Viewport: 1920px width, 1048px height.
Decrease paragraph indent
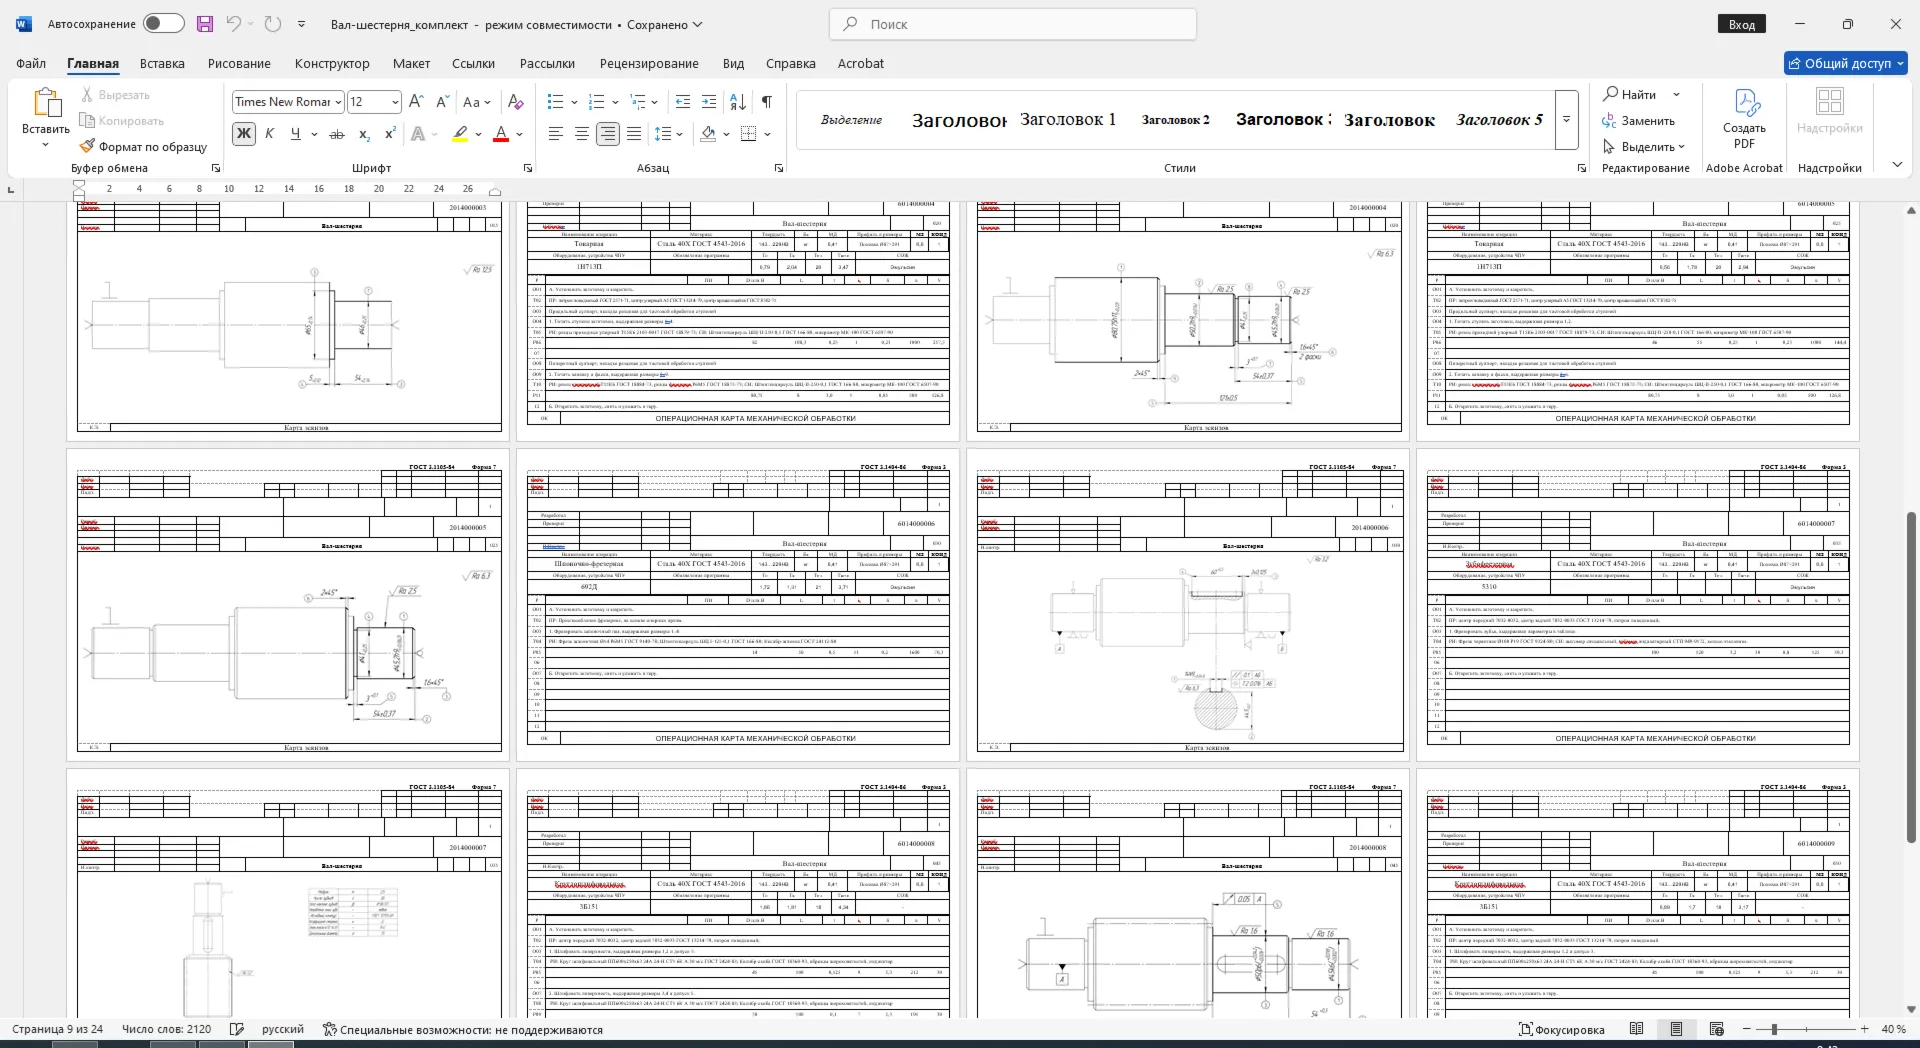(x=683, y=101)
